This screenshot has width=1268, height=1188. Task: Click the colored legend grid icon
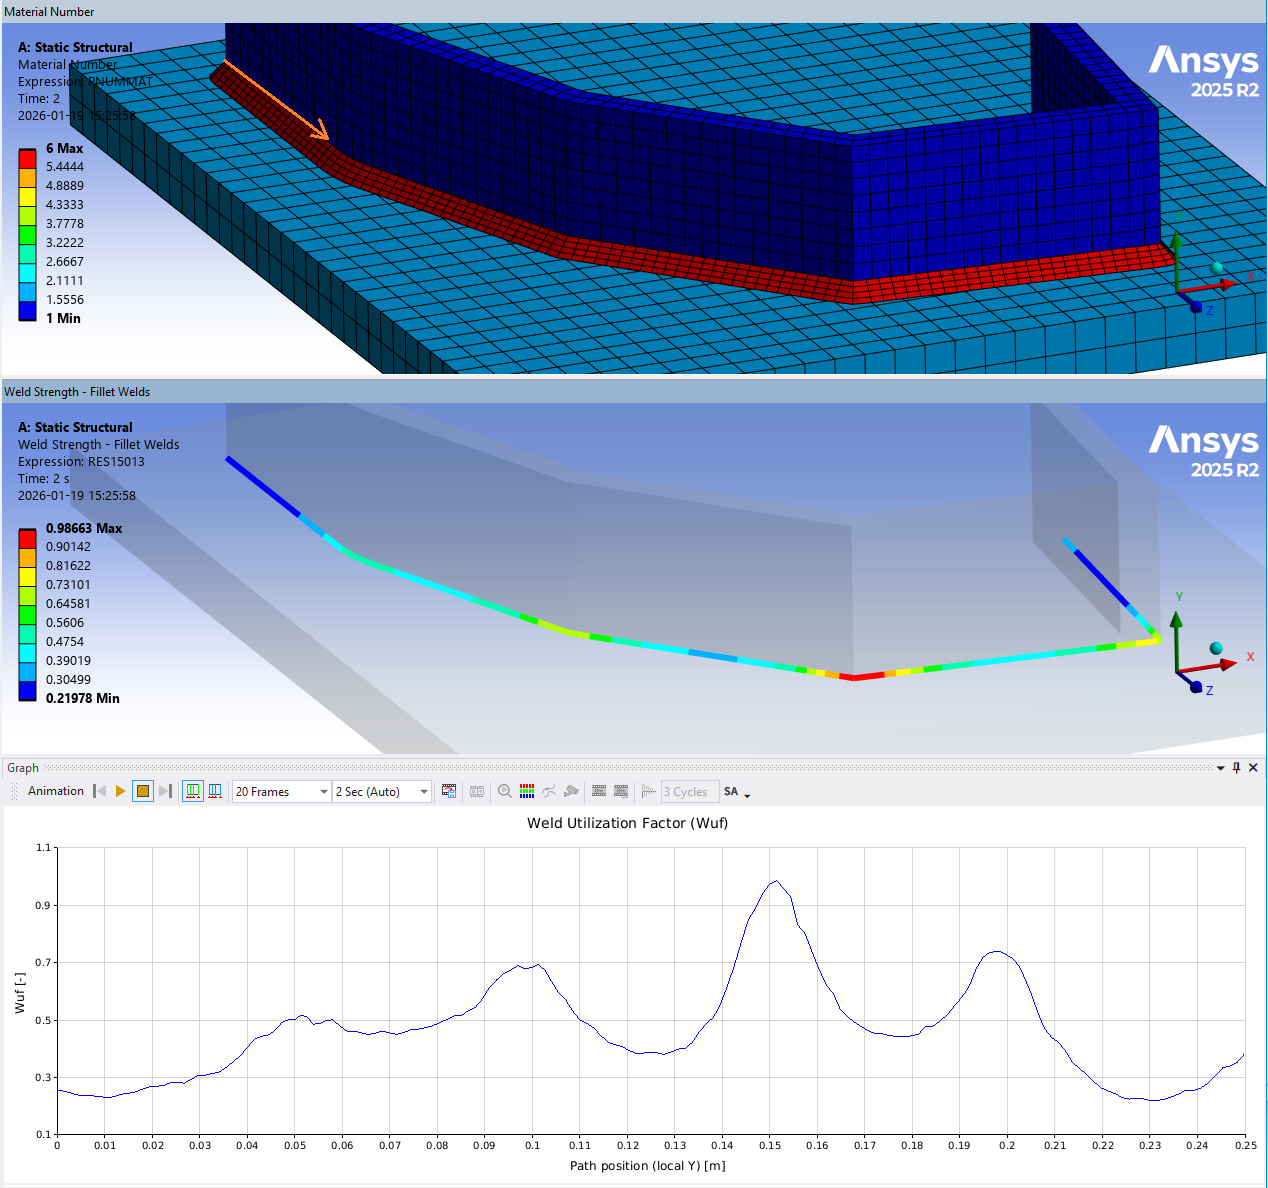(527, 791)
